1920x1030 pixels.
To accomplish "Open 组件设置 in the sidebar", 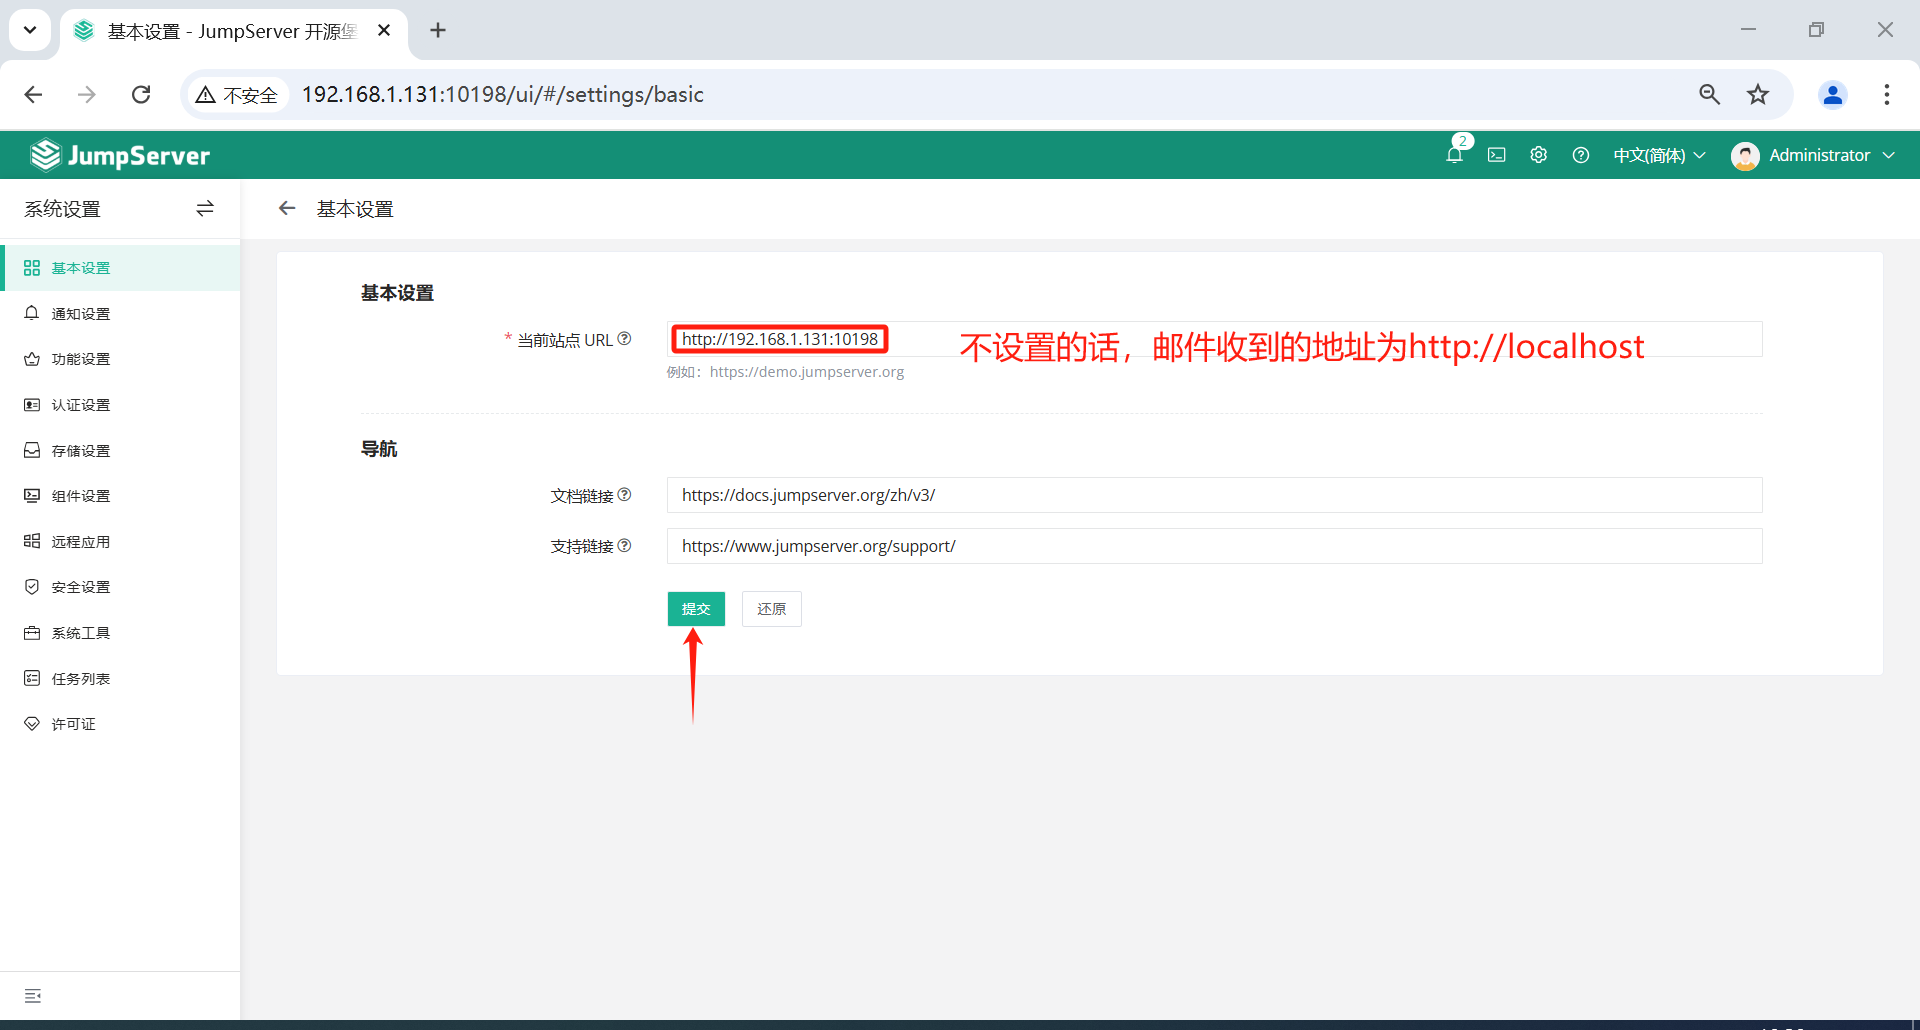I will coord(120,496).
